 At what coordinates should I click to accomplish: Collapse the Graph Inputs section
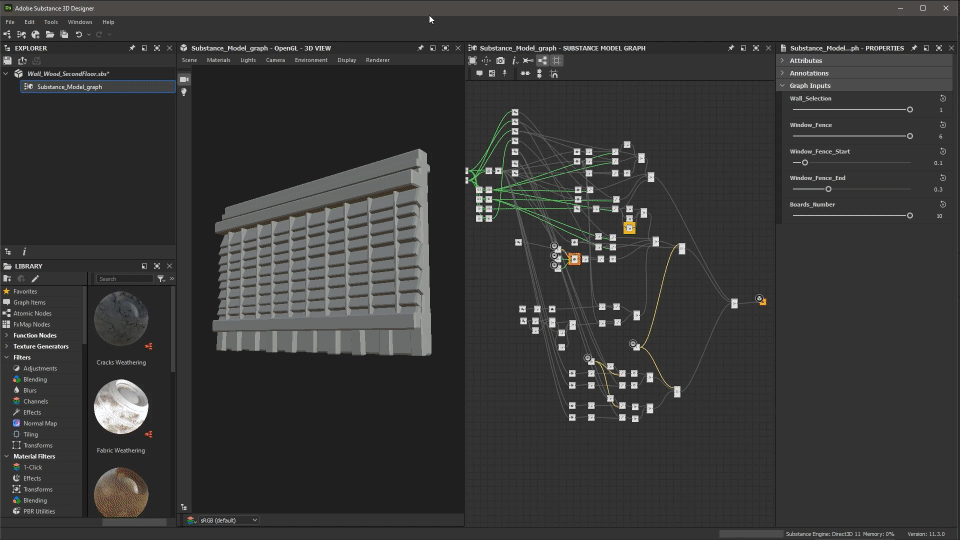click(782, 86)
